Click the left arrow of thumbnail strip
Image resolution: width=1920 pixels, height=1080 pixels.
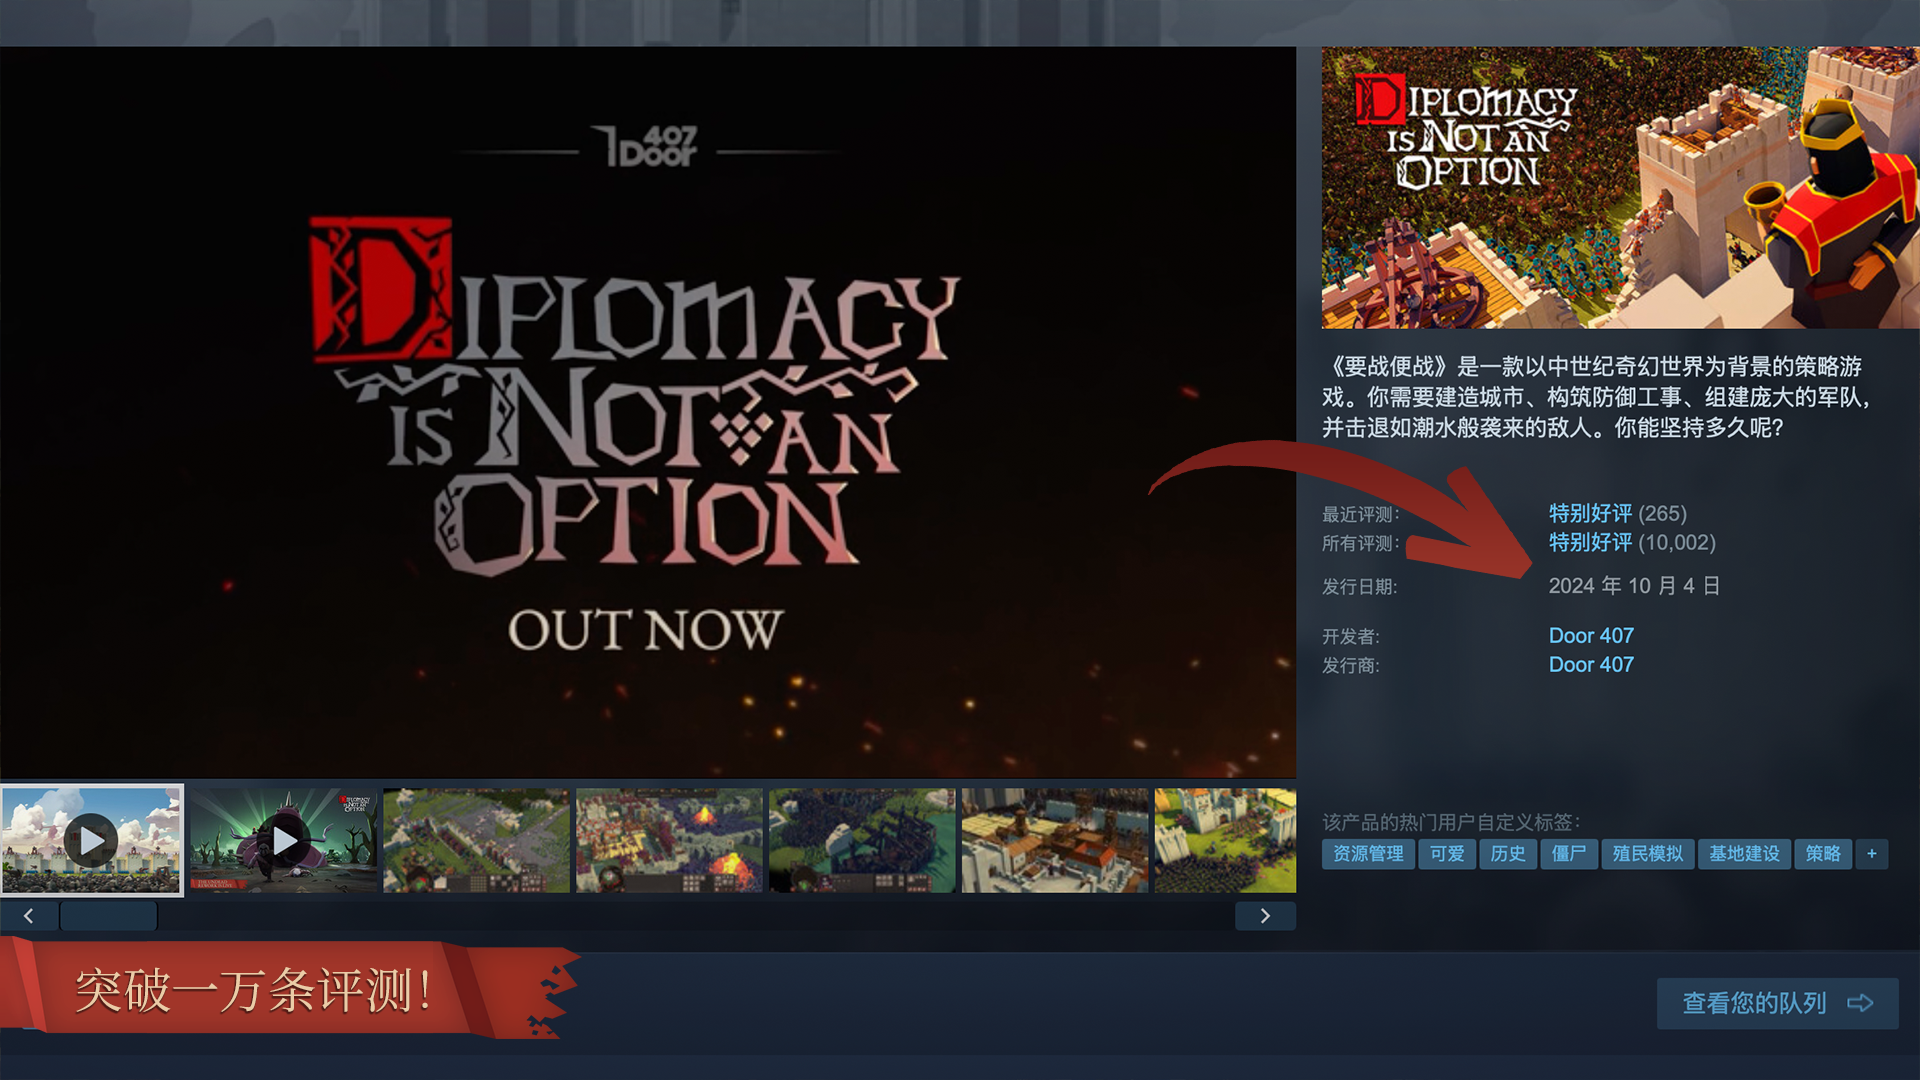28,916
